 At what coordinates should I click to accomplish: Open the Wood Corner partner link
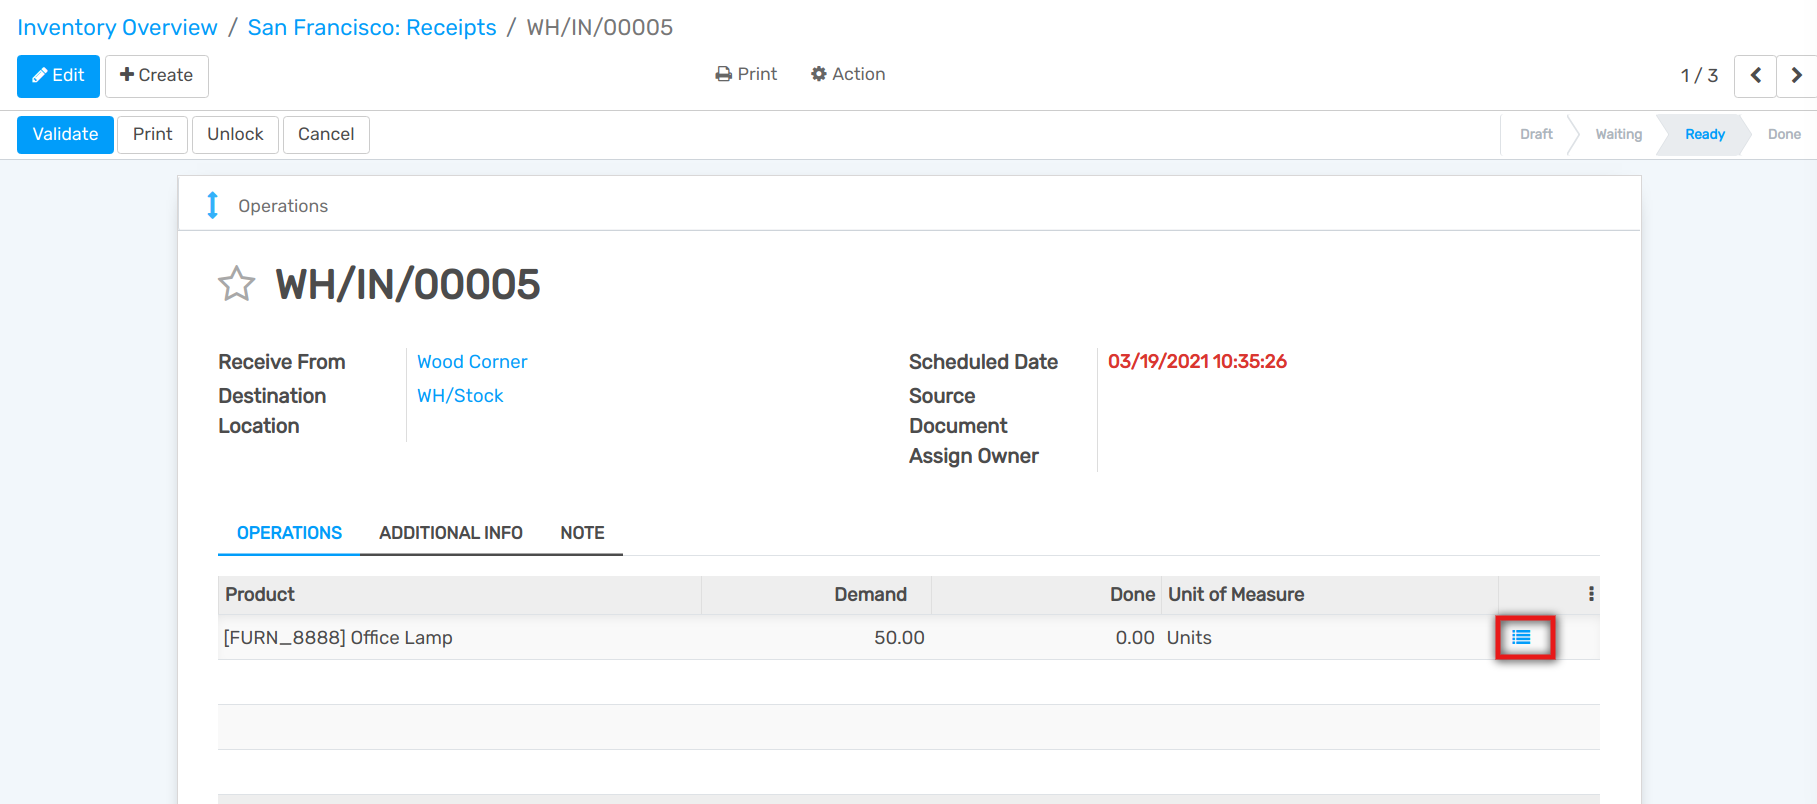[x=472, y=362]
